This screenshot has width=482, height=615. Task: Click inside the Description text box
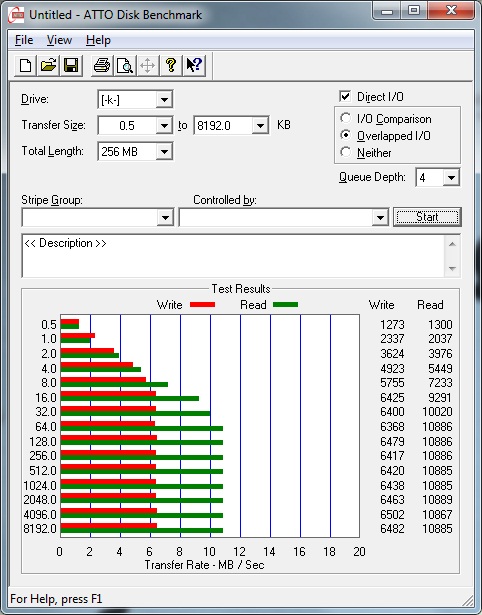tap(233, 256)
